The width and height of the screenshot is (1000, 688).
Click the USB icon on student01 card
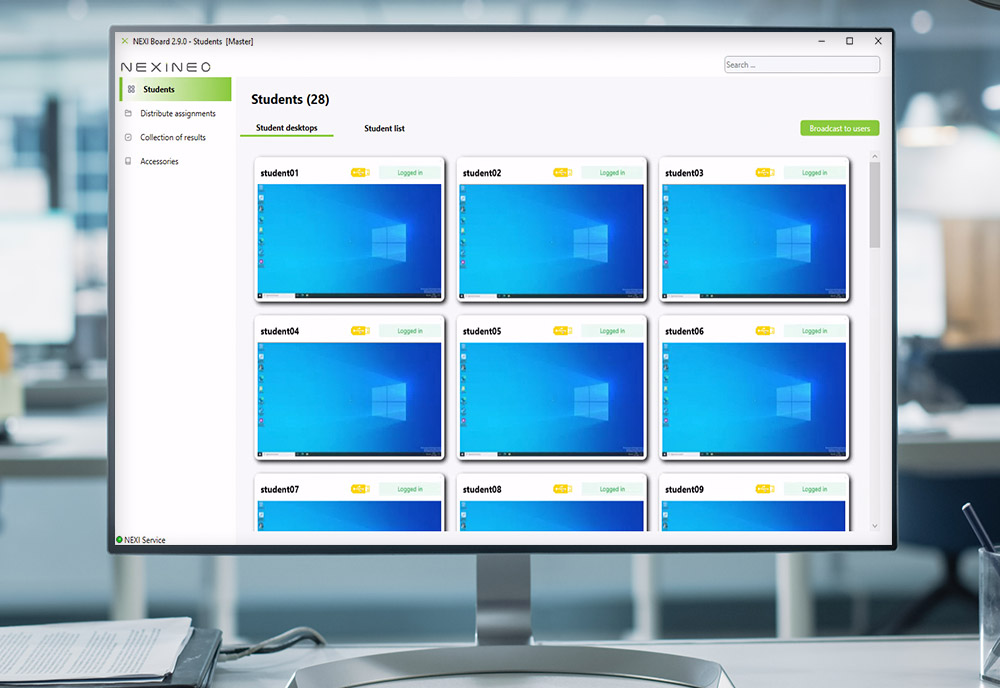coord(360,173)
